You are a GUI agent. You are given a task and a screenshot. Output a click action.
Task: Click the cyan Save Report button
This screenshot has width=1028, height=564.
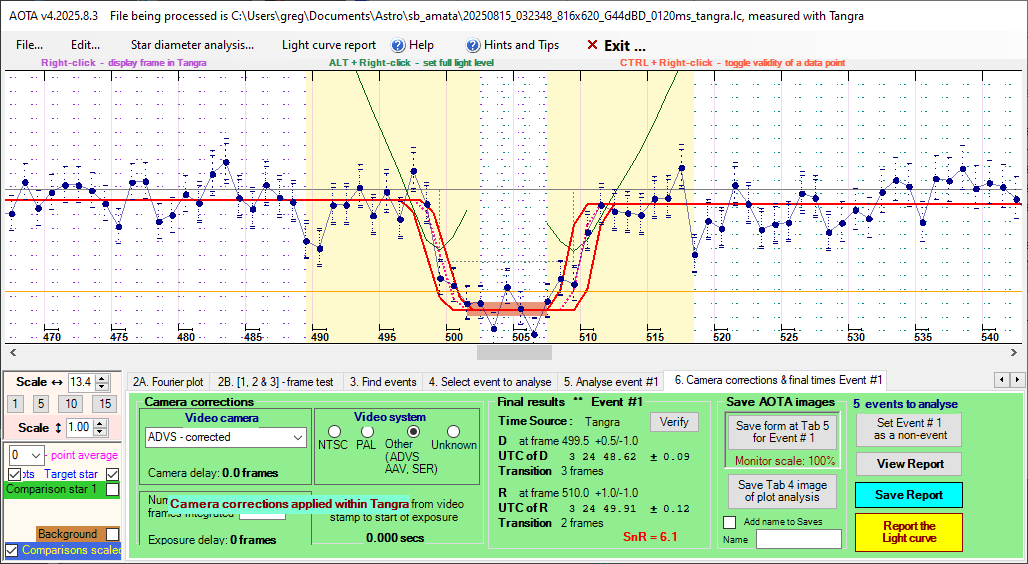pos(908,495)
